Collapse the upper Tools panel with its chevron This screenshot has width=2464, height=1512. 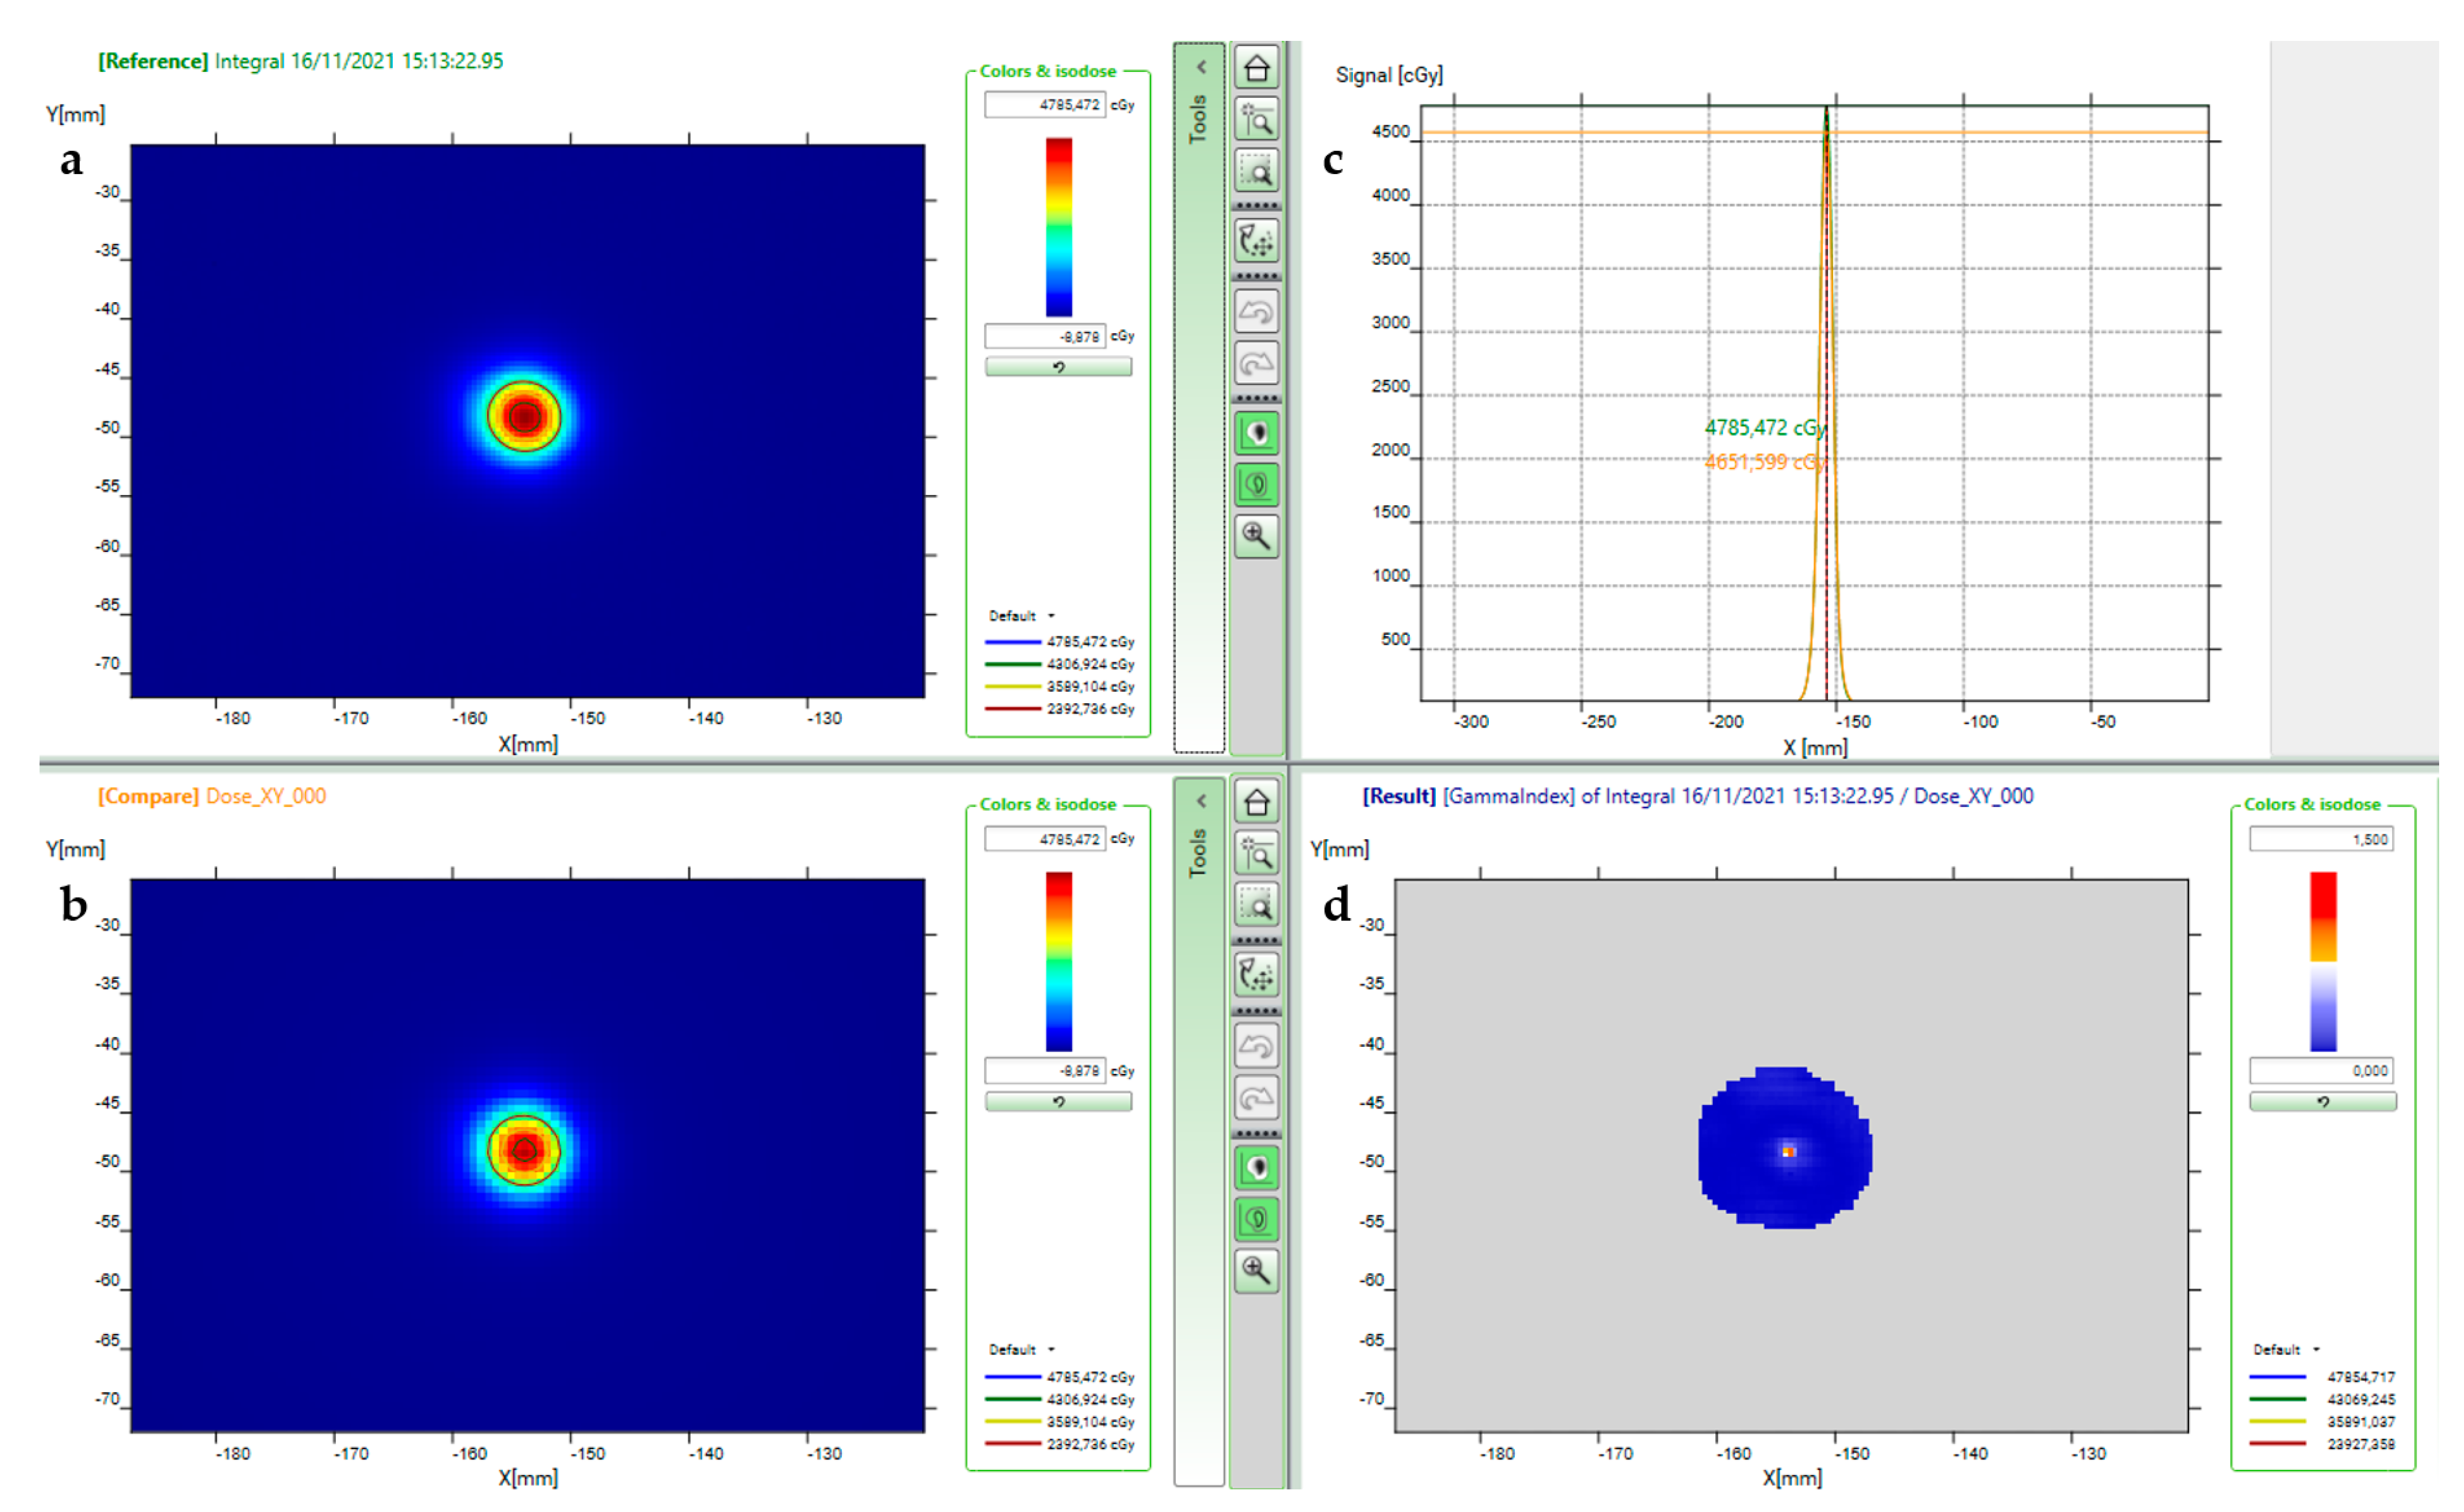pyautogui.click(x=1201, y=67)
